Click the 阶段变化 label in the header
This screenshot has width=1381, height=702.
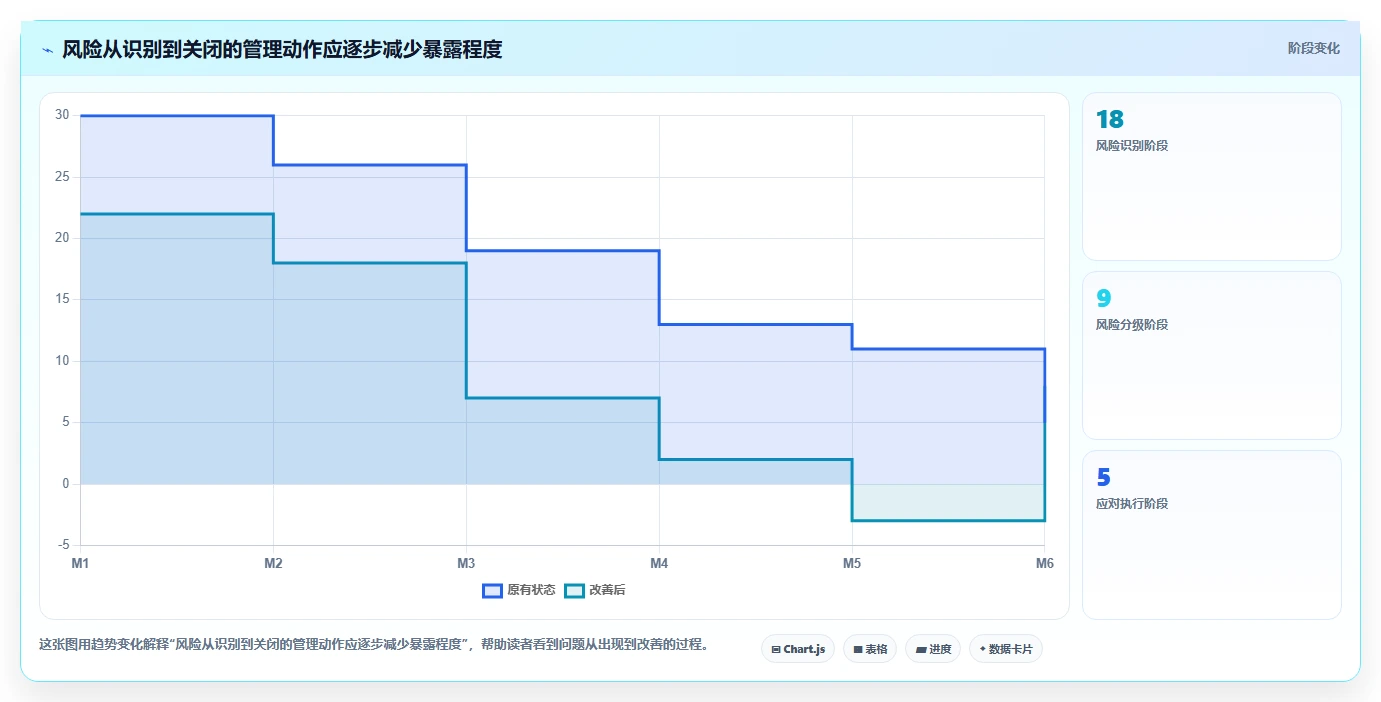[1313, 48]
